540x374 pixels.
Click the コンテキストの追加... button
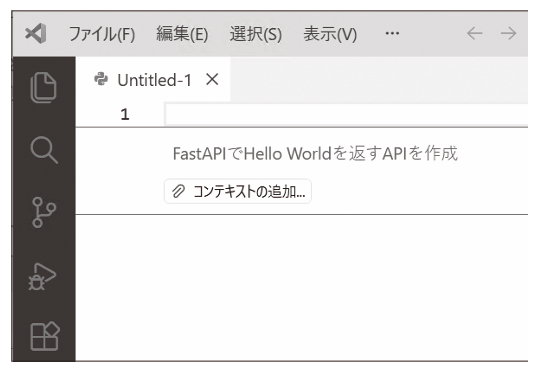[238, 191]
